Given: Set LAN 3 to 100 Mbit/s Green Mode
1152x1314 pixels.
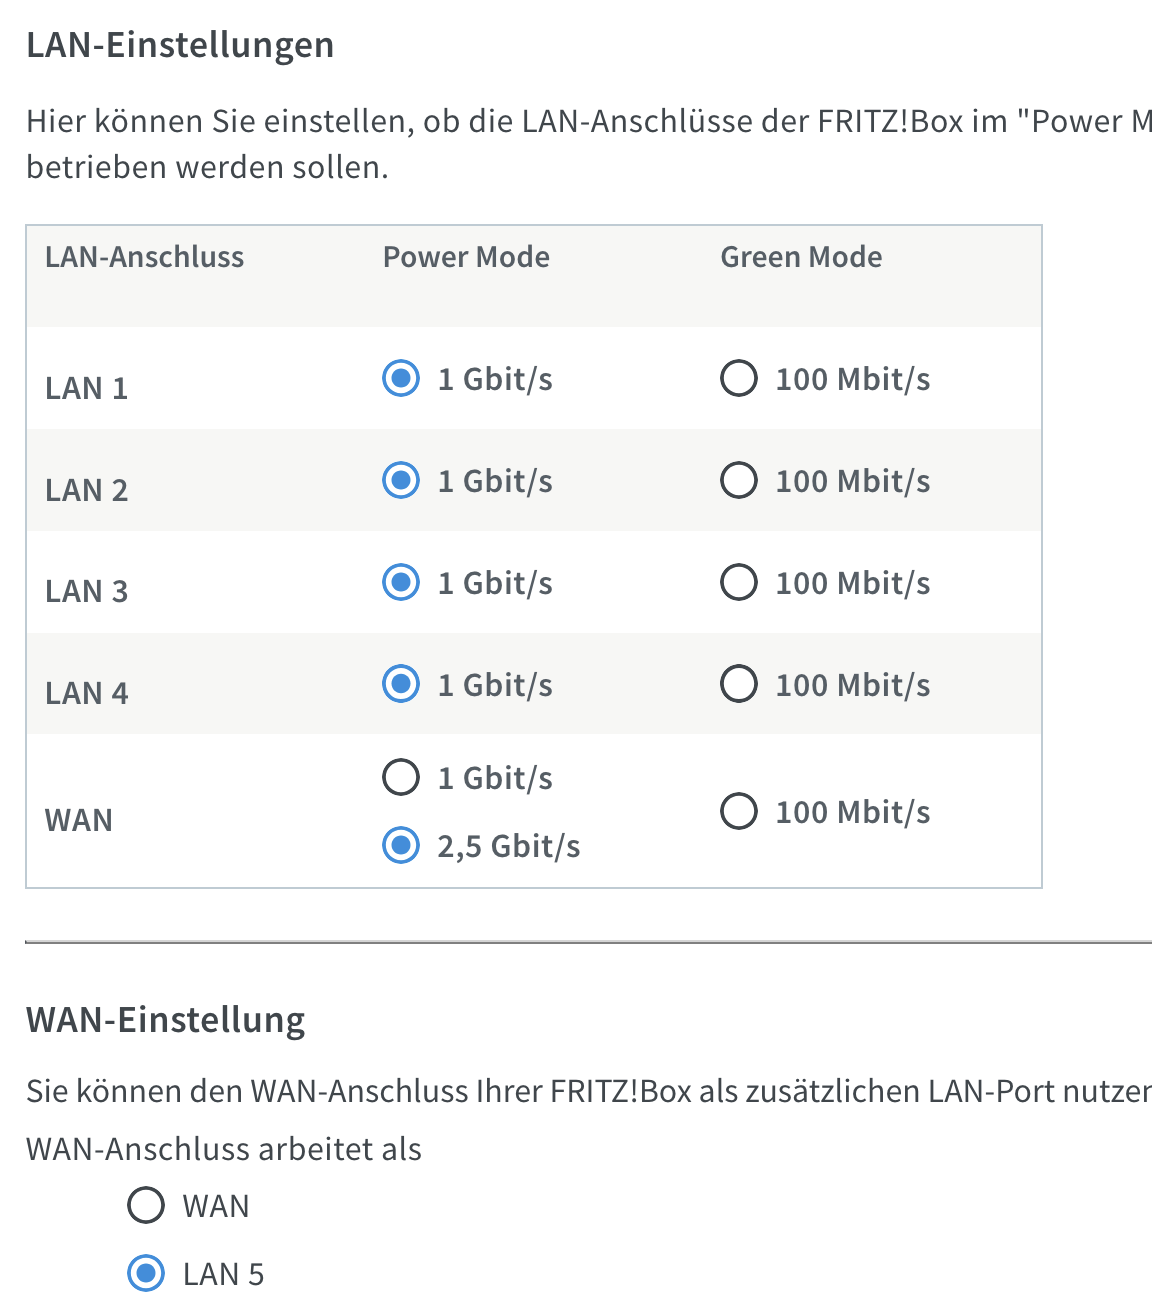Looking at the screenshot, I should click(739, 583).
